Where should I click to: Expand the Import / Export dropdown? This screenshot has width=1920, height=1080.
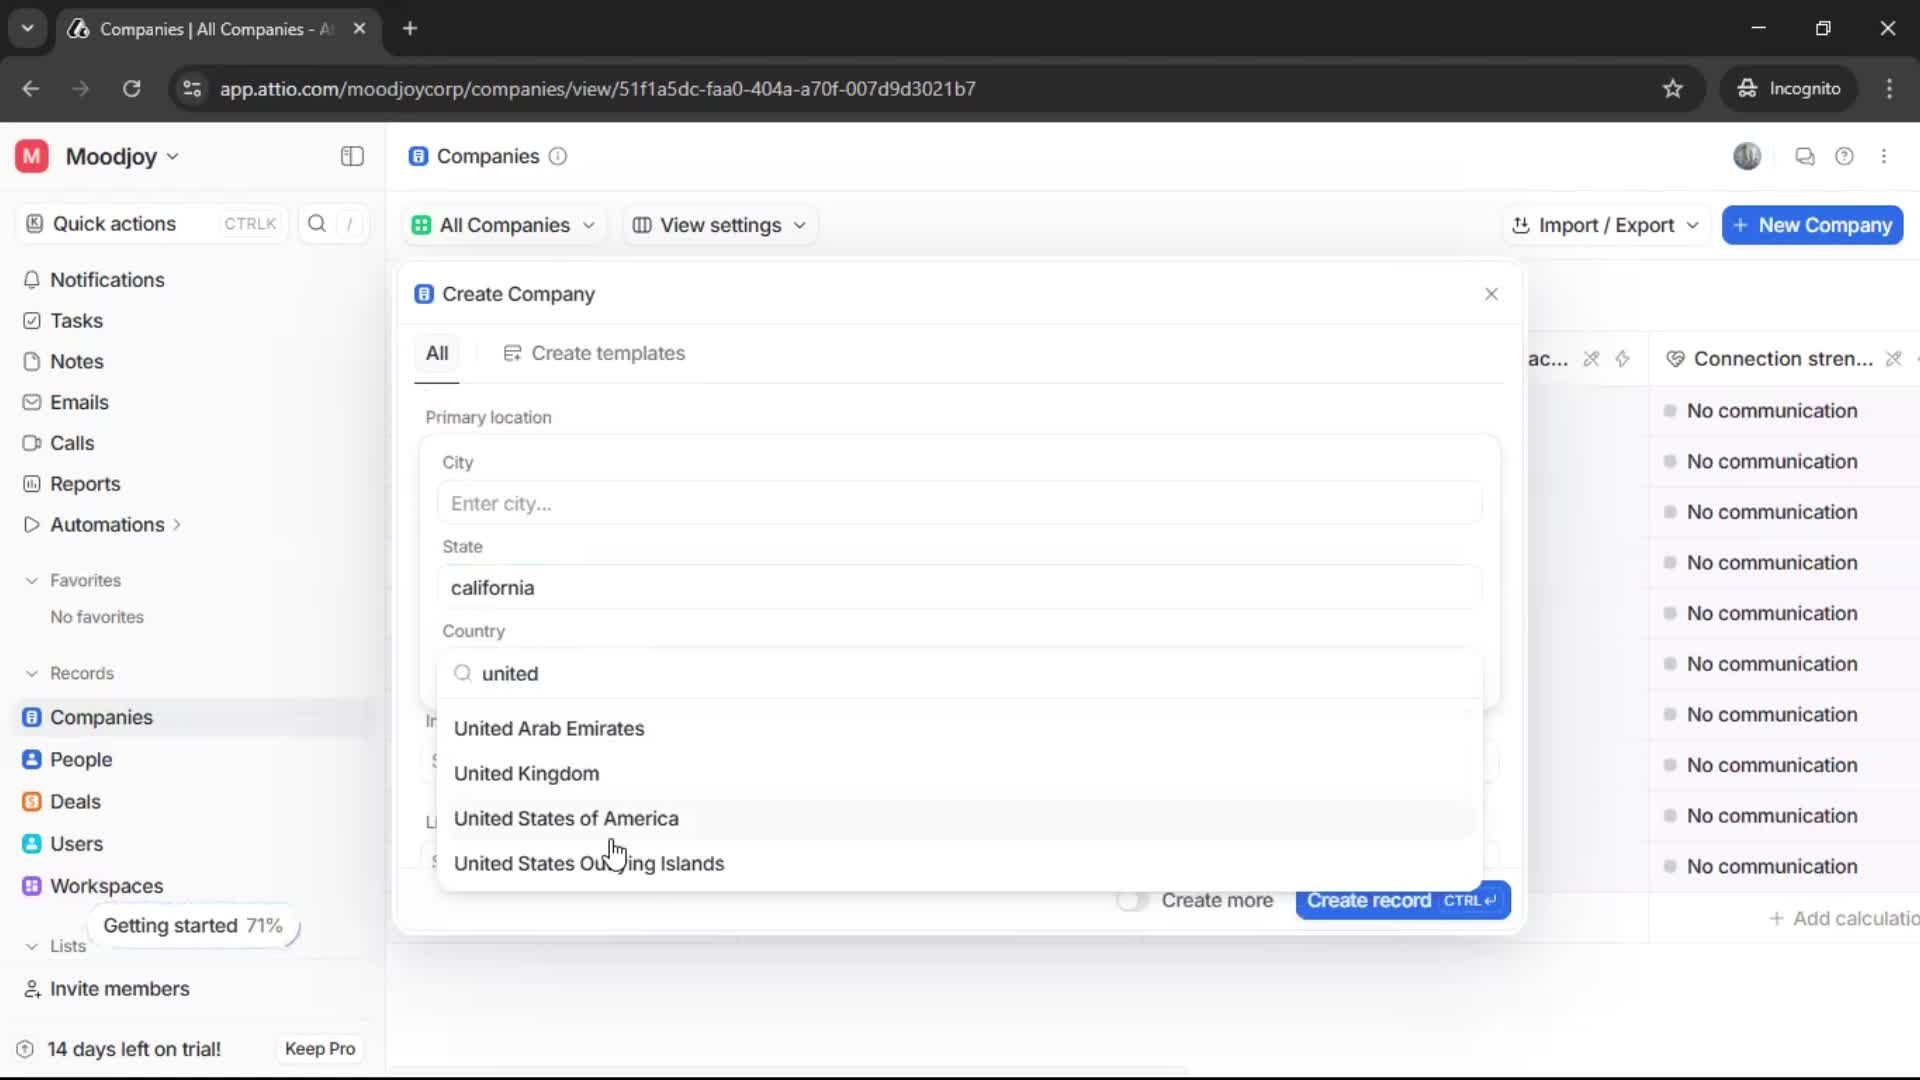(x=1605, y=225)
